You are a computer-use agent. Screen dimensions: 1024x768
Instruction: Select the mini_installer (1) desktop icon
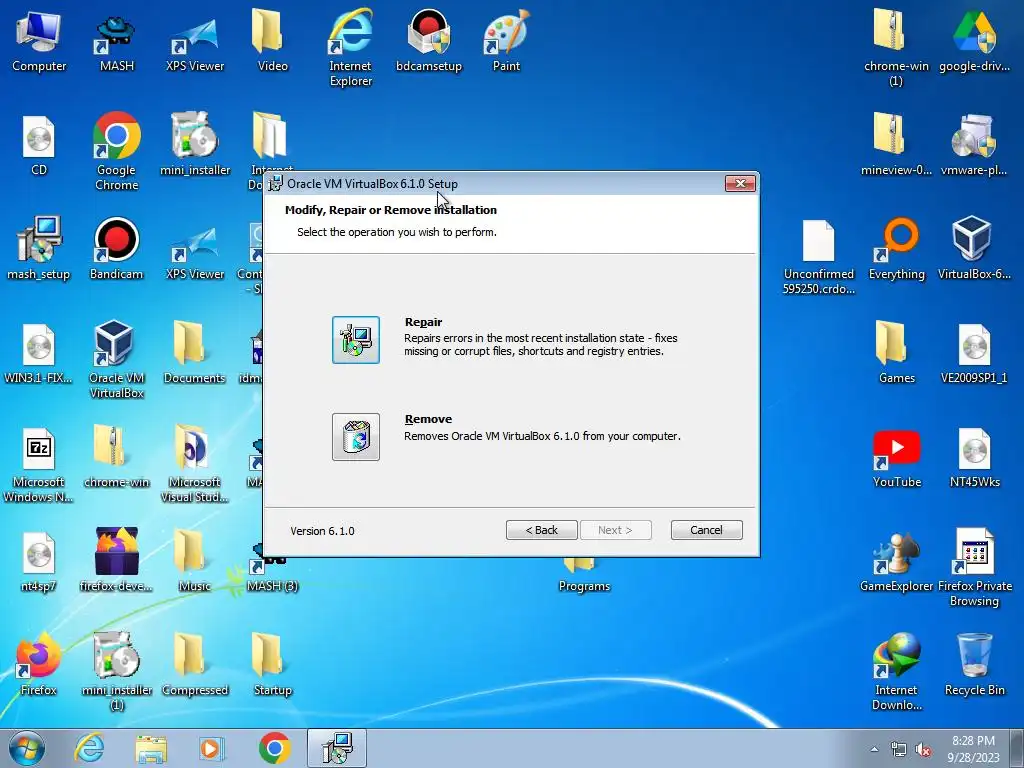coord(116,672)
